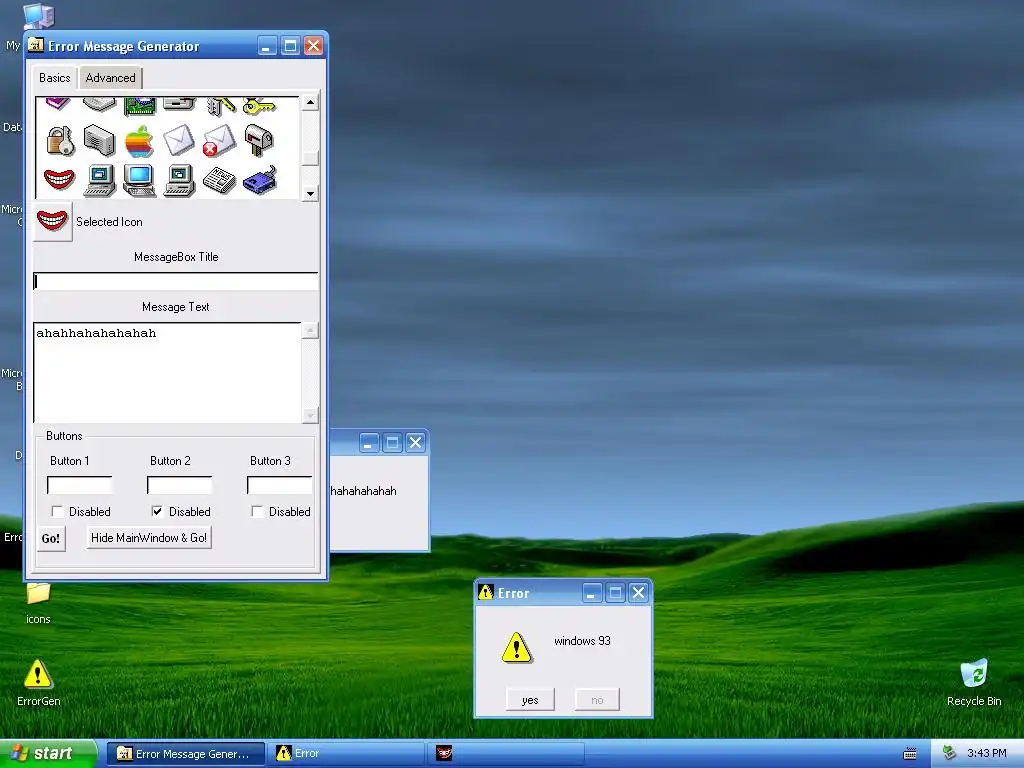Choose the padlock with key icon
The height and width of the screenshot is (768, 1024).
(x=60, y=141)
